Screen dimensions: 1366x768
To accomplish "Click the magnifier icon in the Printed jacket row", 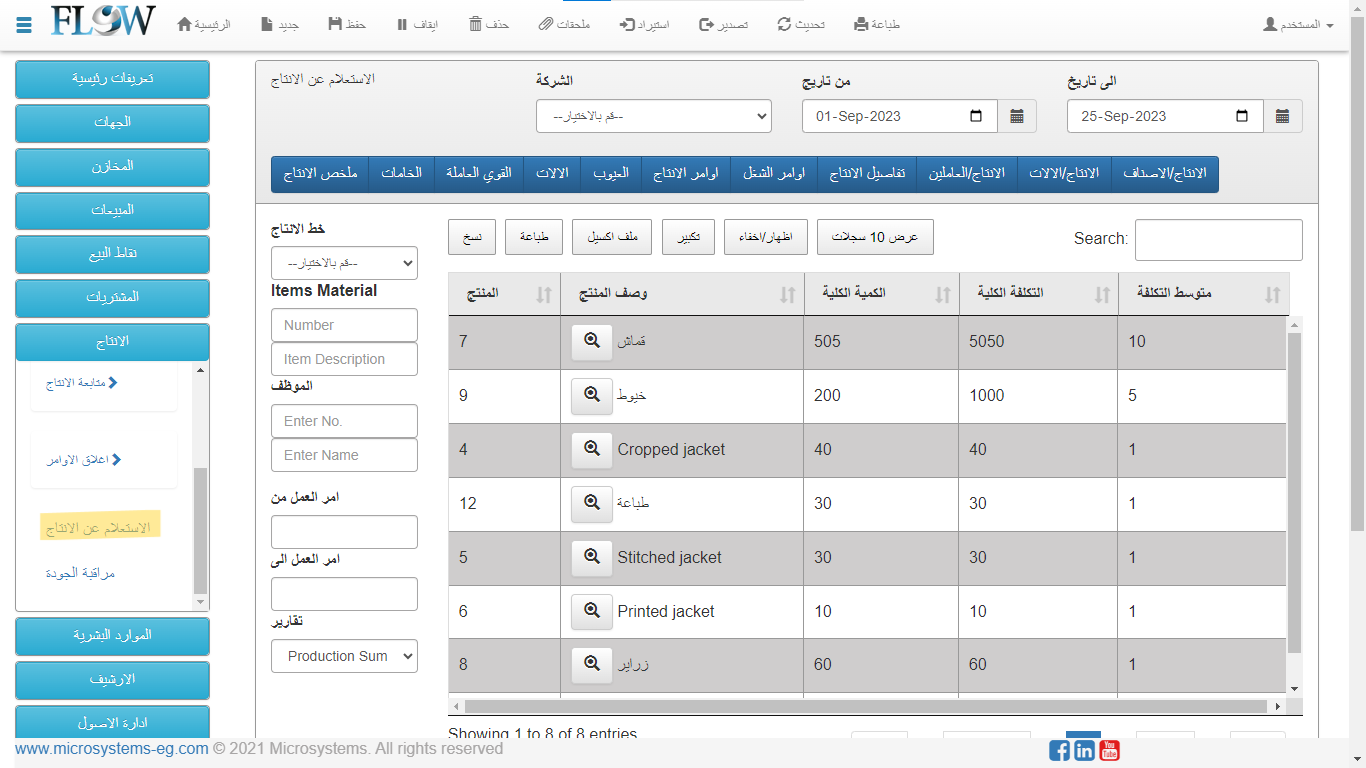I will click(591, 611).
